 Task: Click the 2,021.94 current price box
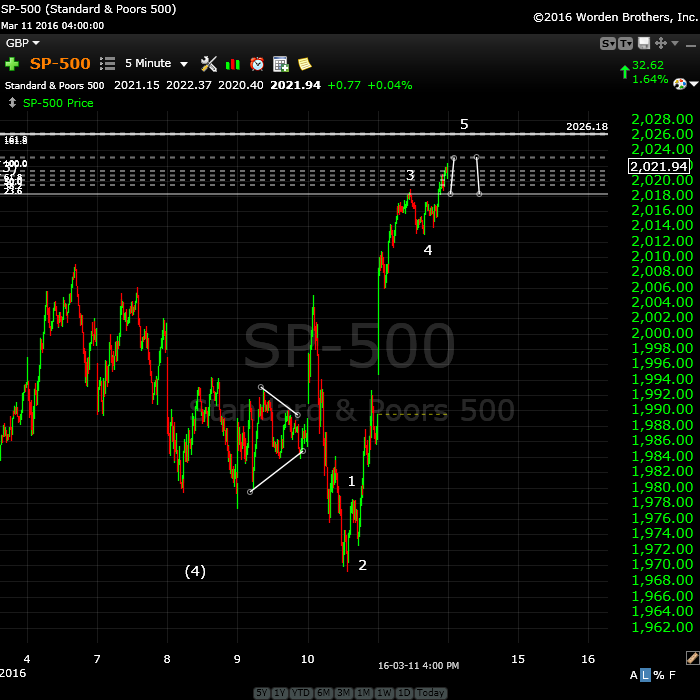tap(659, 166)
